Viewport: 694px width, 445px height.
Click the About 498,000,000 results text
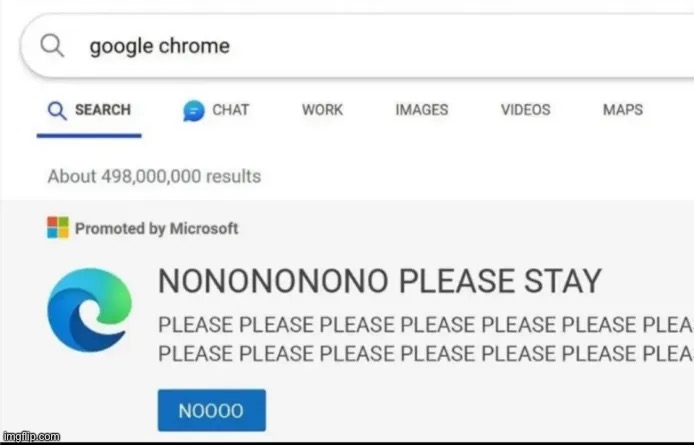click(x=154, y=176)
